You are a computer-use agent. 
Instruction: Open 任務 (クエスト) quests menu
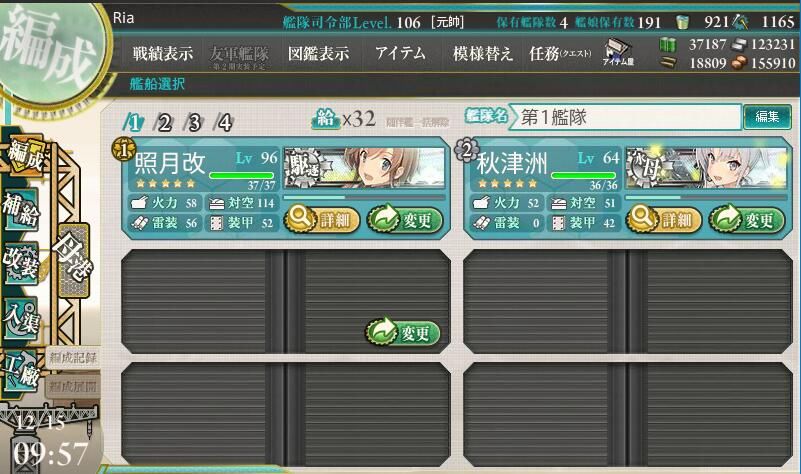pos(560,53)
